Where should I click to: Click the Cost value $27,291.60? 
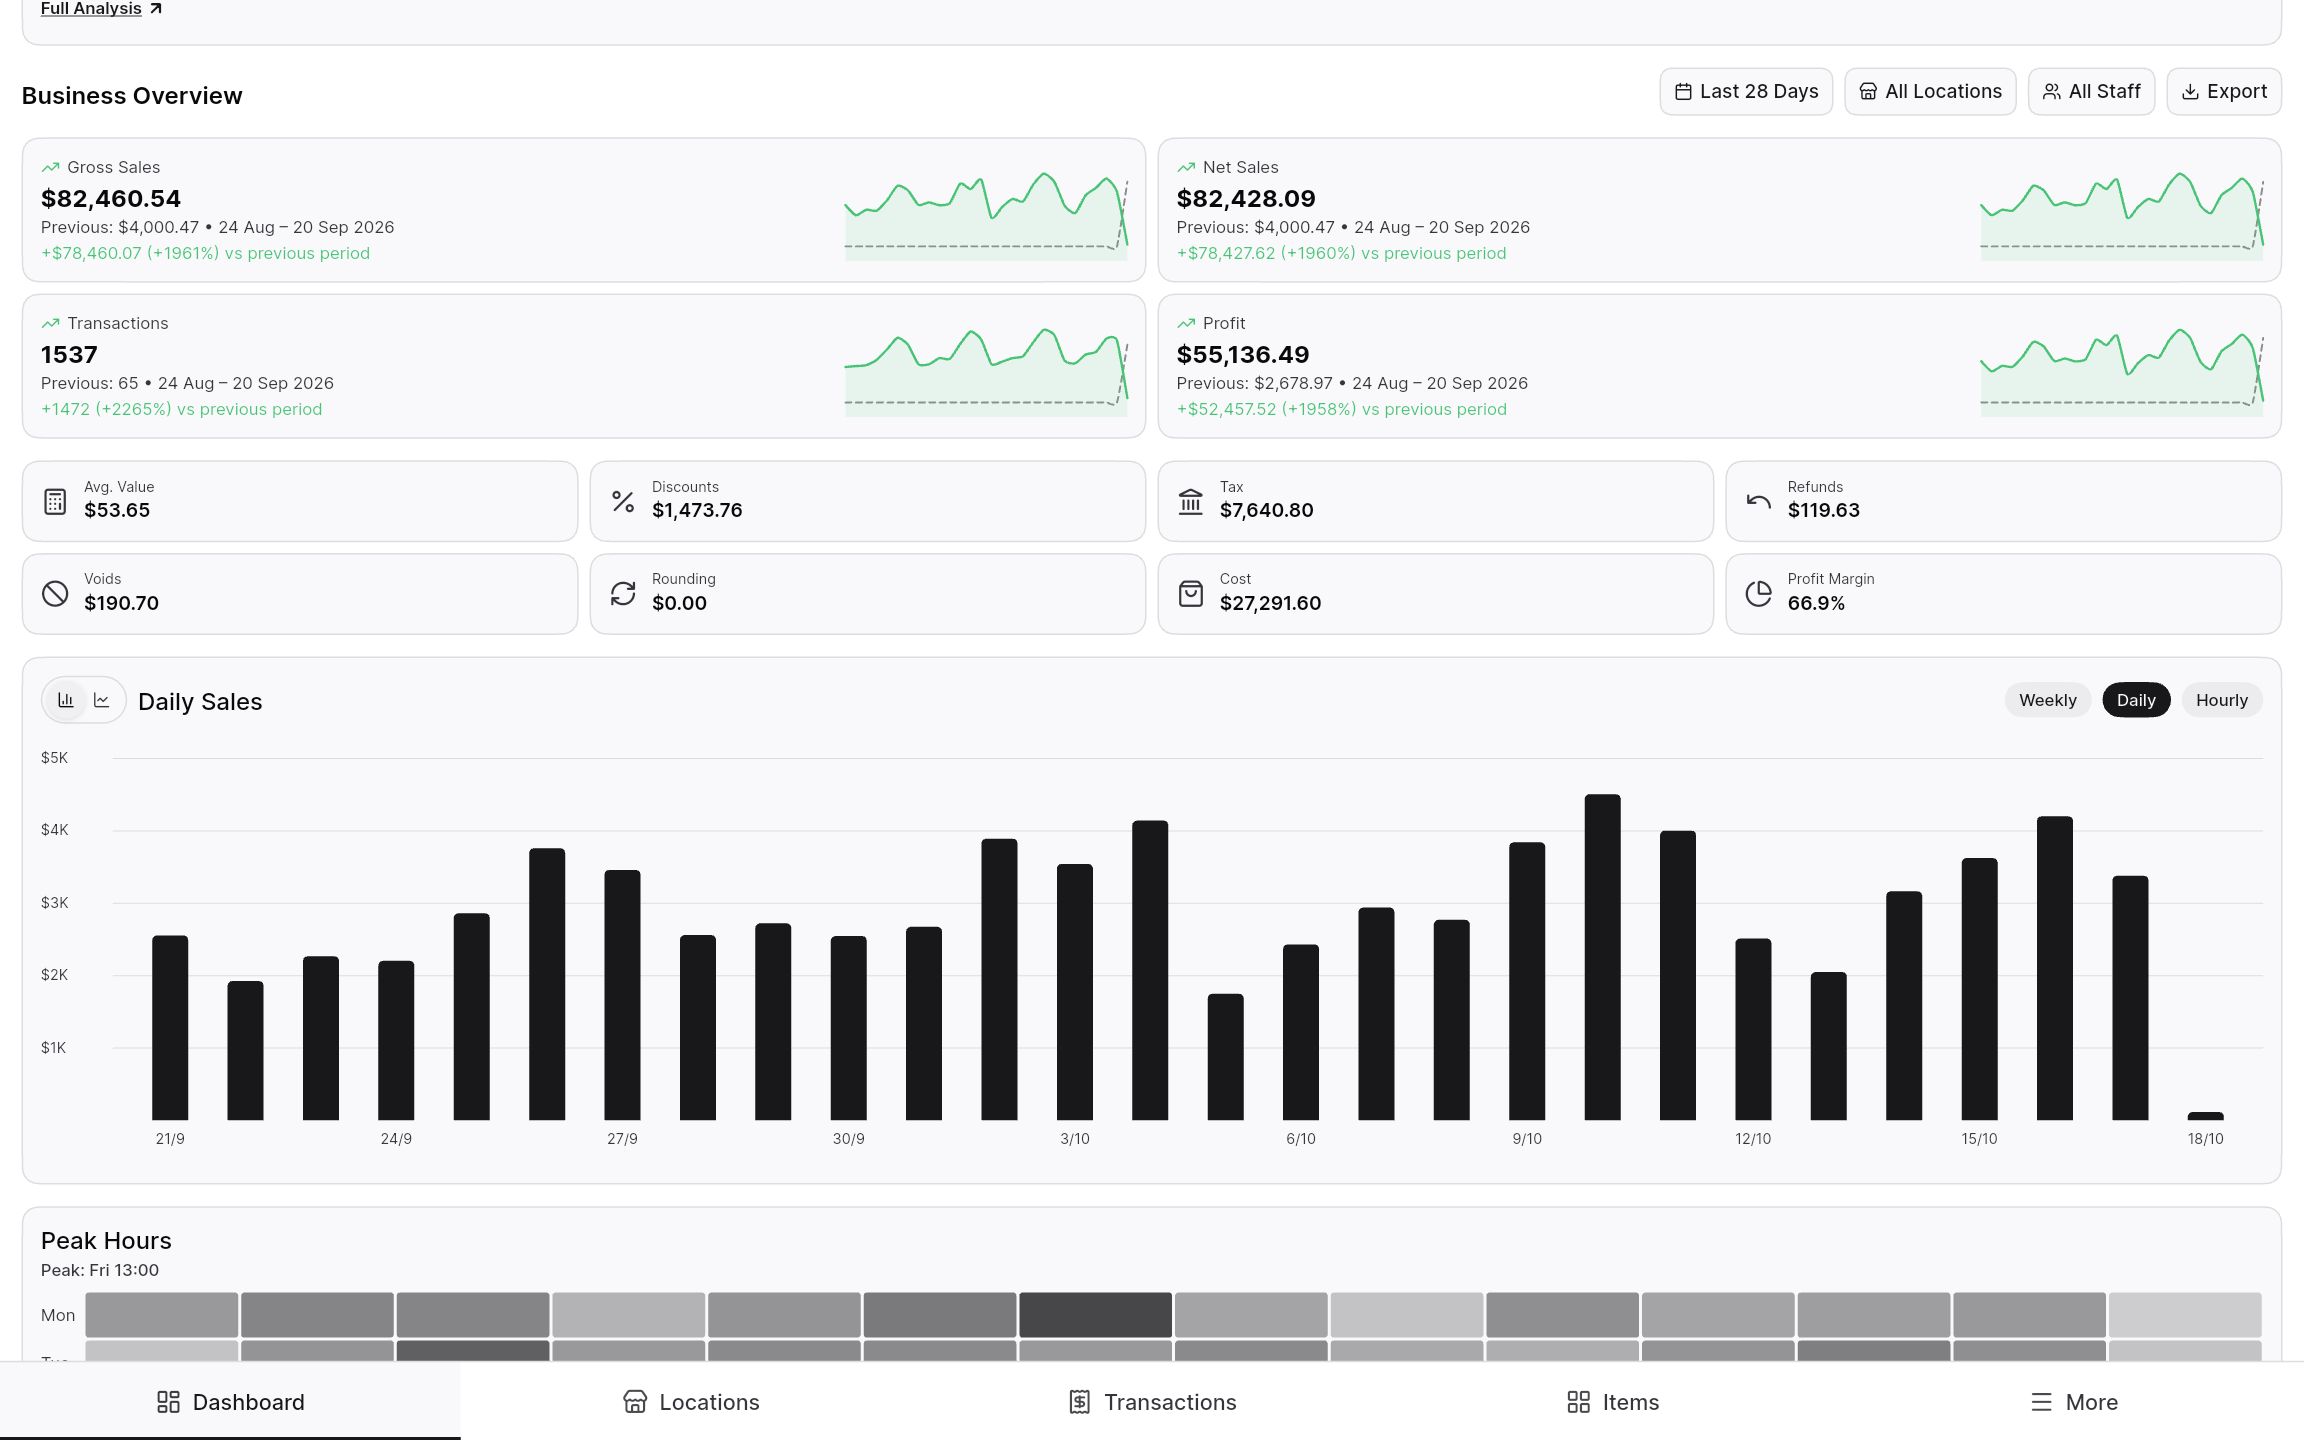click(x=1270, y=603)
